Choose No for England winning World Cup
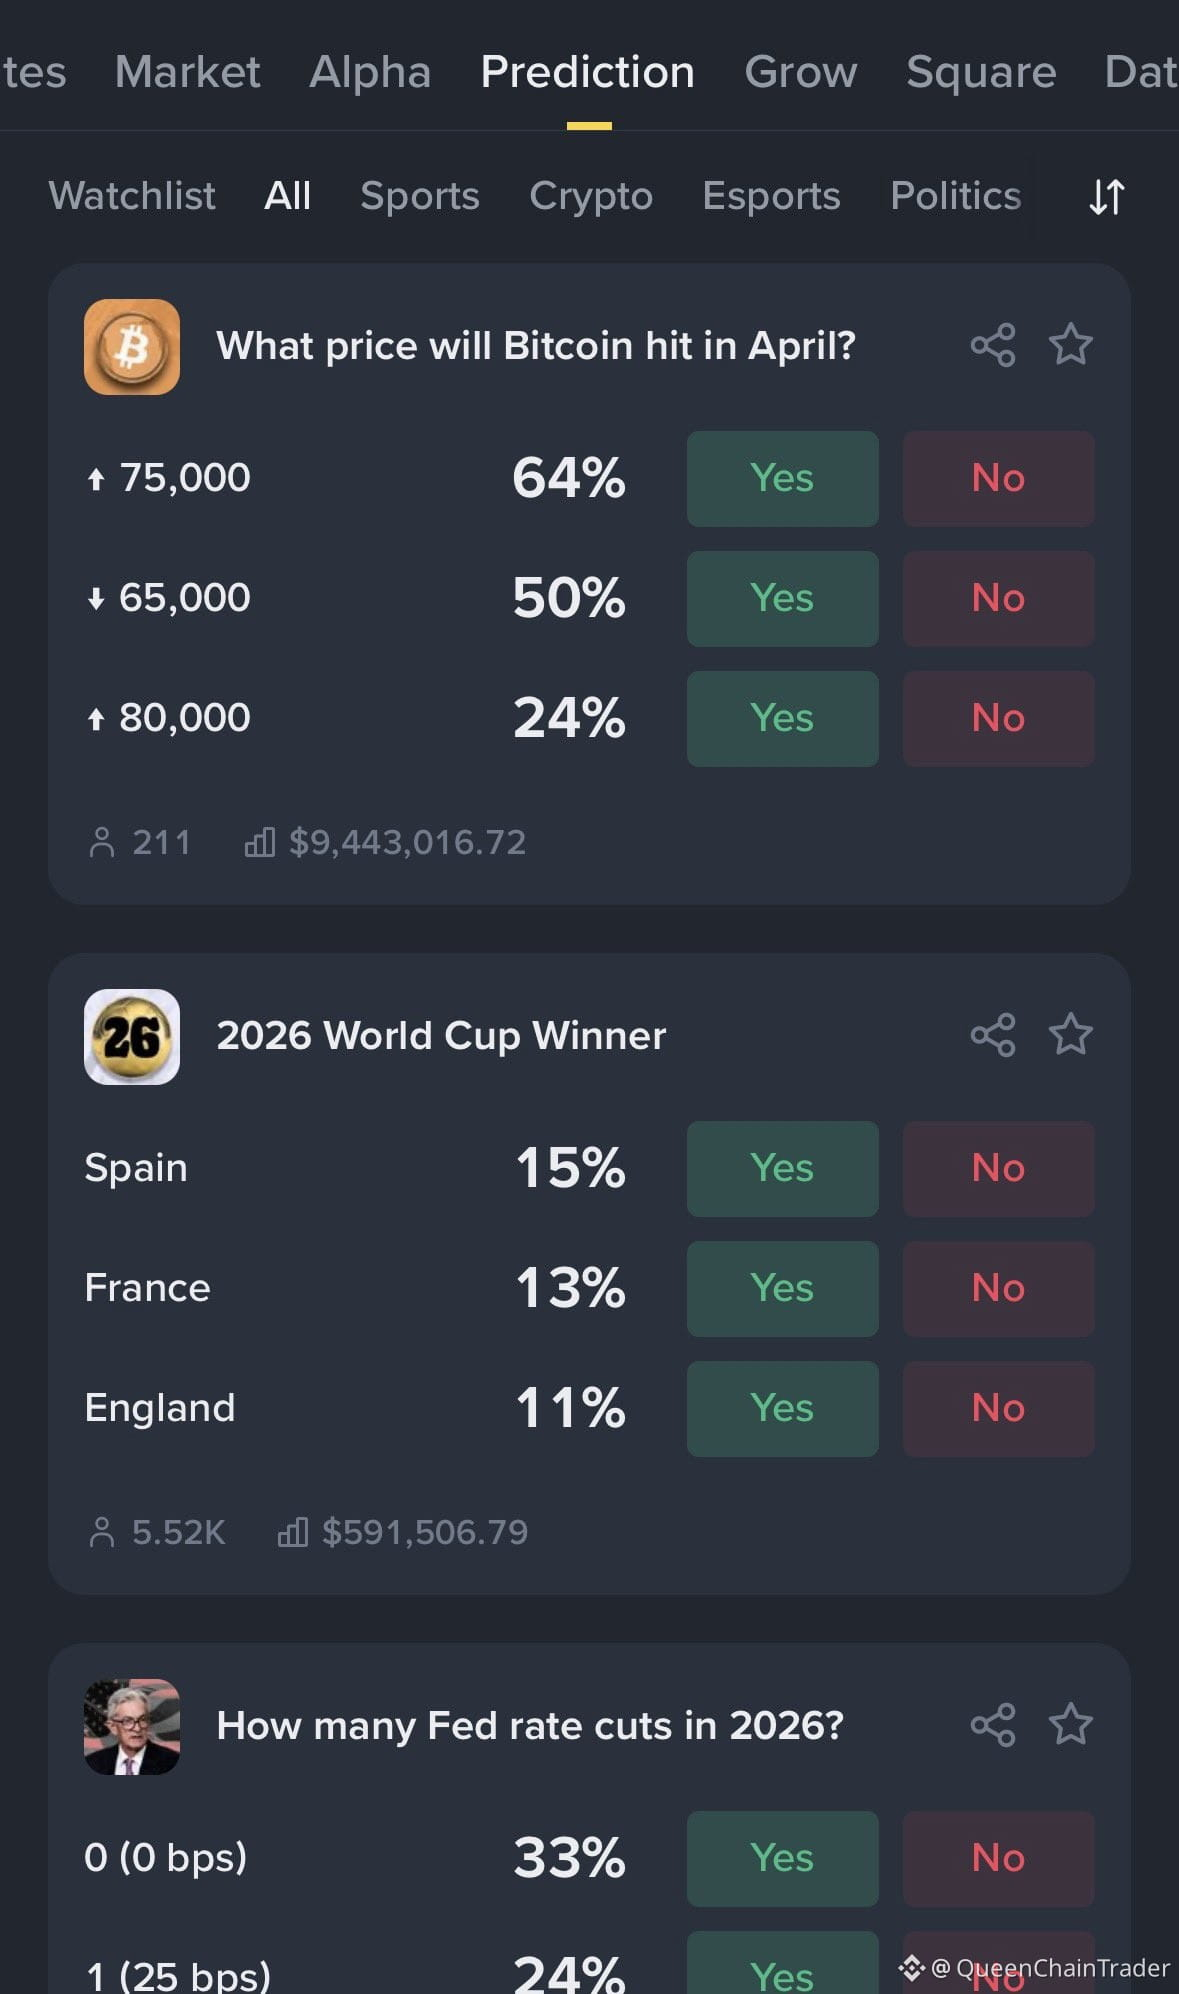The image size is (1179, 1994). tap(999, 1409)
